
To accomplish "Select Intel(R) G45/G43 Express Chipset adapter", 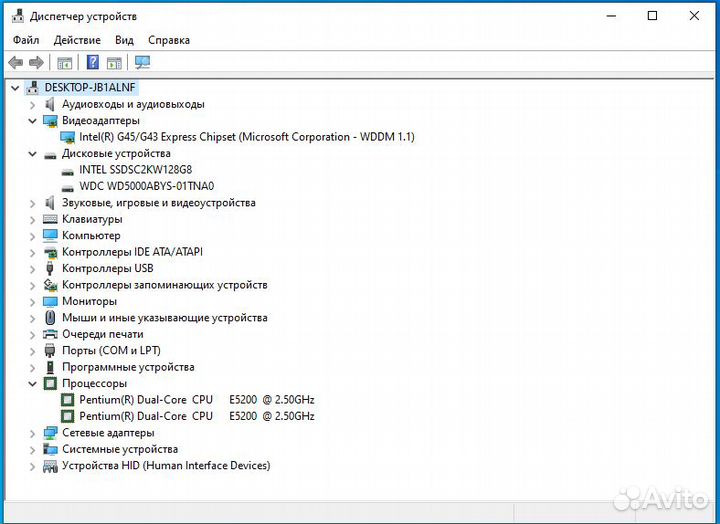I will click(x=247, y=137).
